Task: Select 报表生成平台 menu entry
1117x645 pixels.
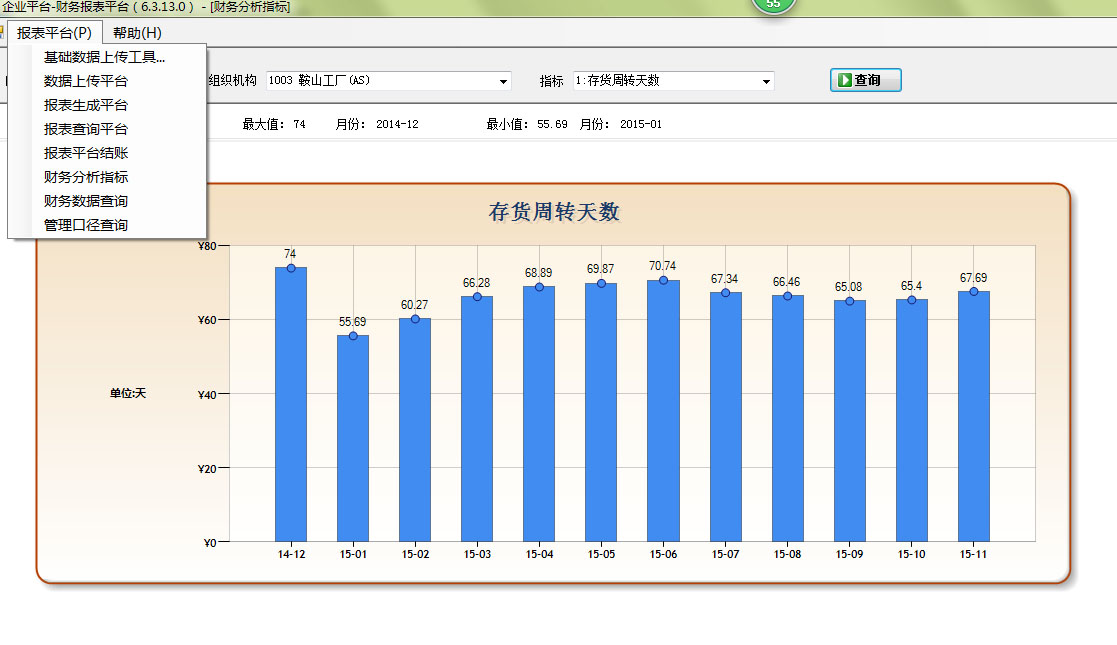Action: click(x=107, y=105)
